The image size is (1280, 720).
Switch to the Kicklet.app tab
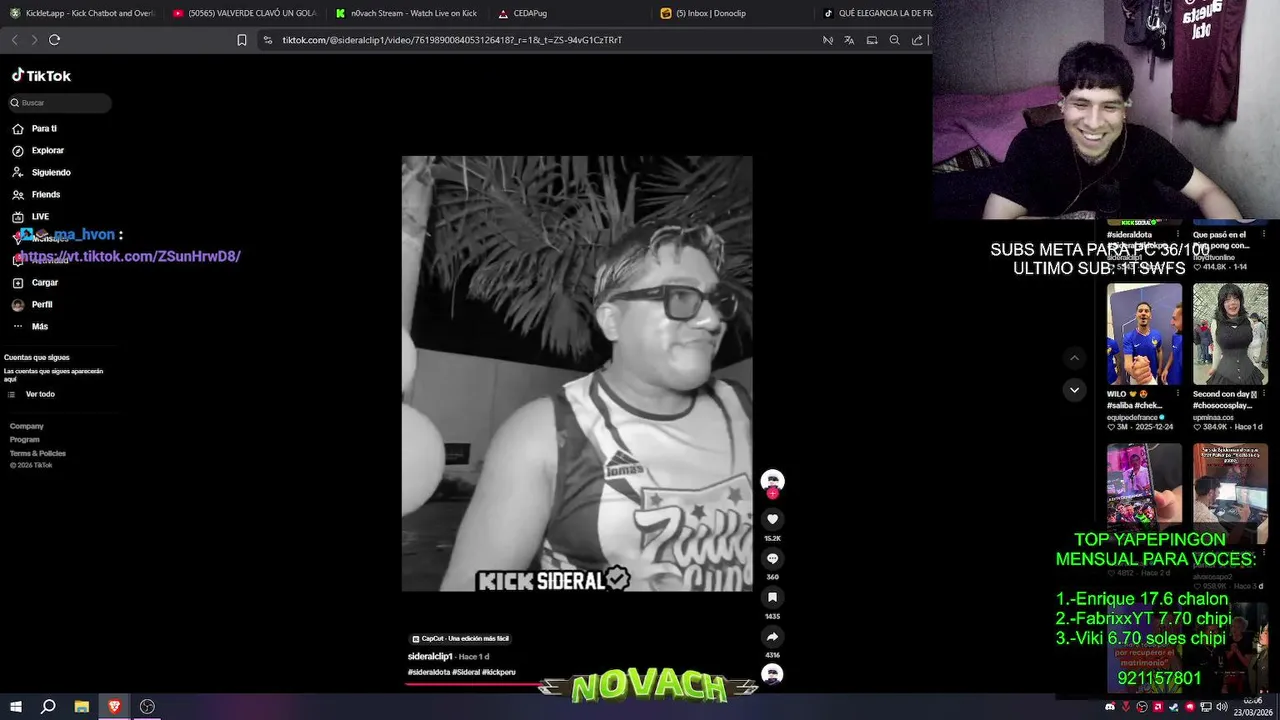(x=82, y=13)
